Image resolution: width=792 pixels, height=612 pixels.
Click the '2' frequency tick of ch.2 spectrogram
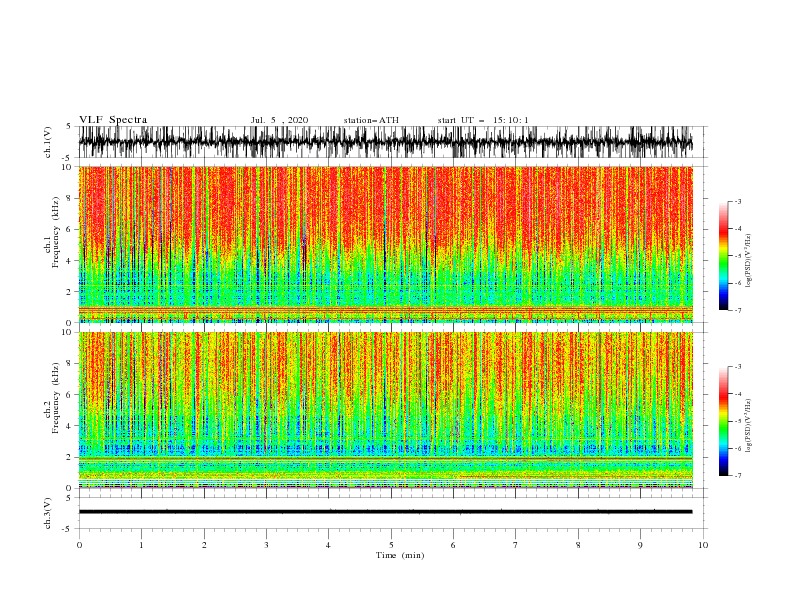click(x=70, y=457)
